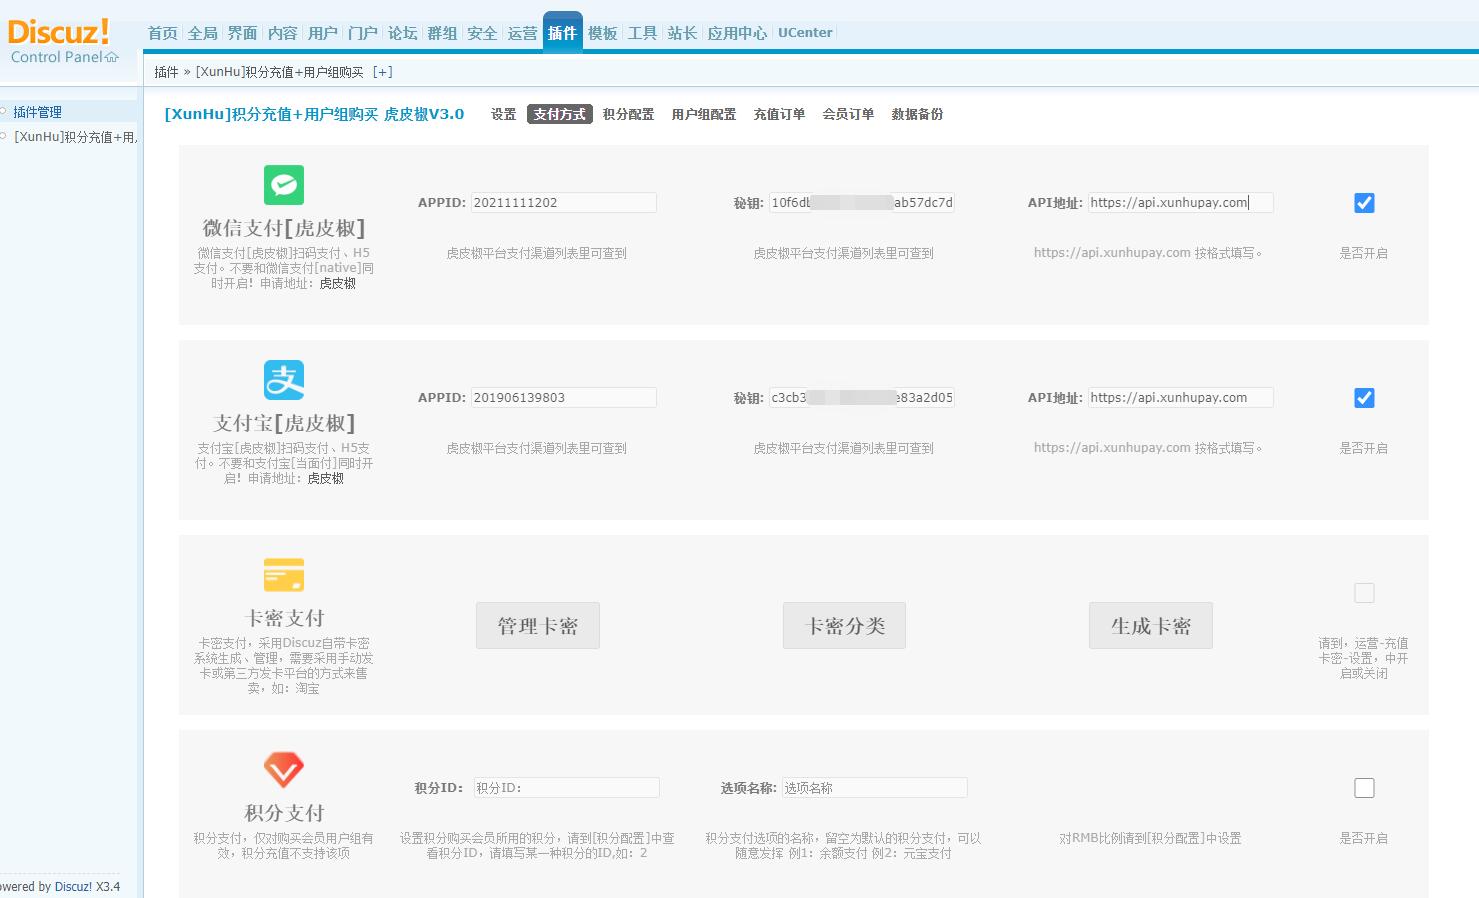Open the 站长 top menu
Viewport: 1479px width, 898px height.
pyautogui.click(x=683, y=33)
